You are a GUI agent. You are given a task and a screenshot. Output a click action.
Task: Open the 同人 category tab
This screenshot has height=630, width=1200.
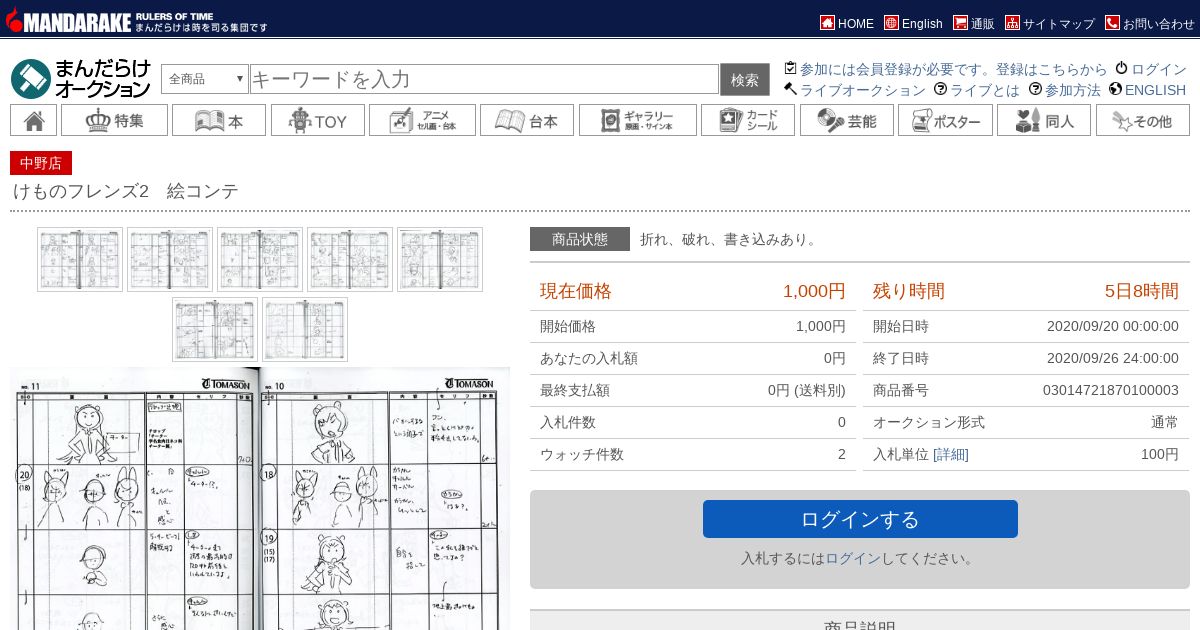(1044, 120)
